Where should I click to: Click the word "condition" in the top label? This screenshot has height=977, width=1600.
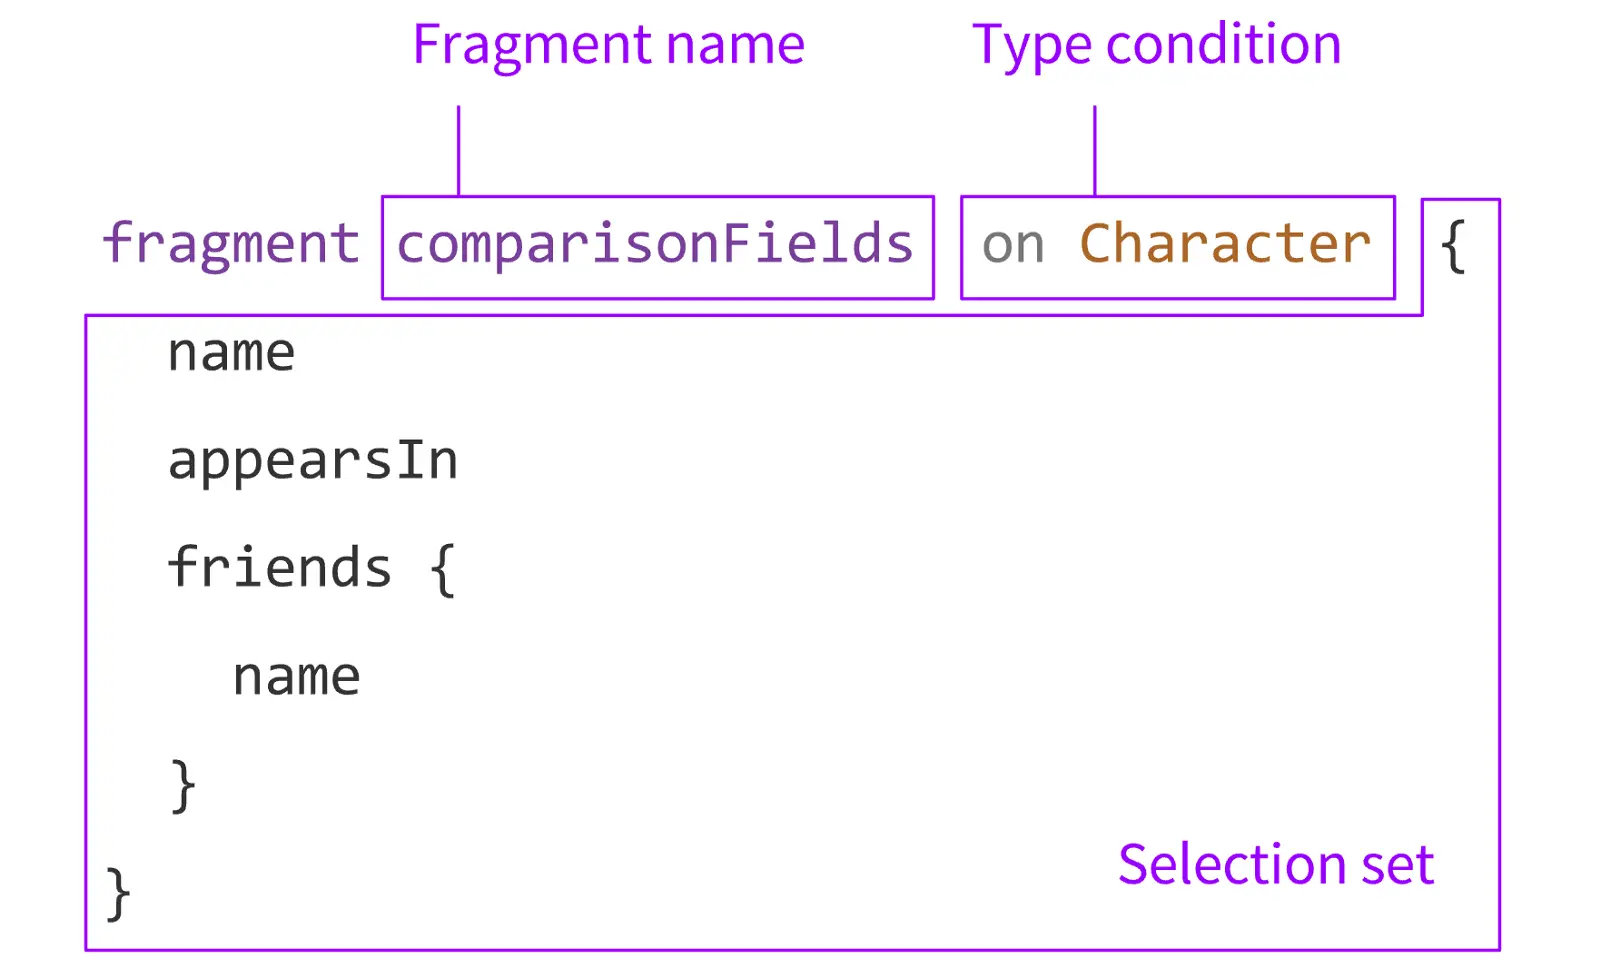(1223, 45)
